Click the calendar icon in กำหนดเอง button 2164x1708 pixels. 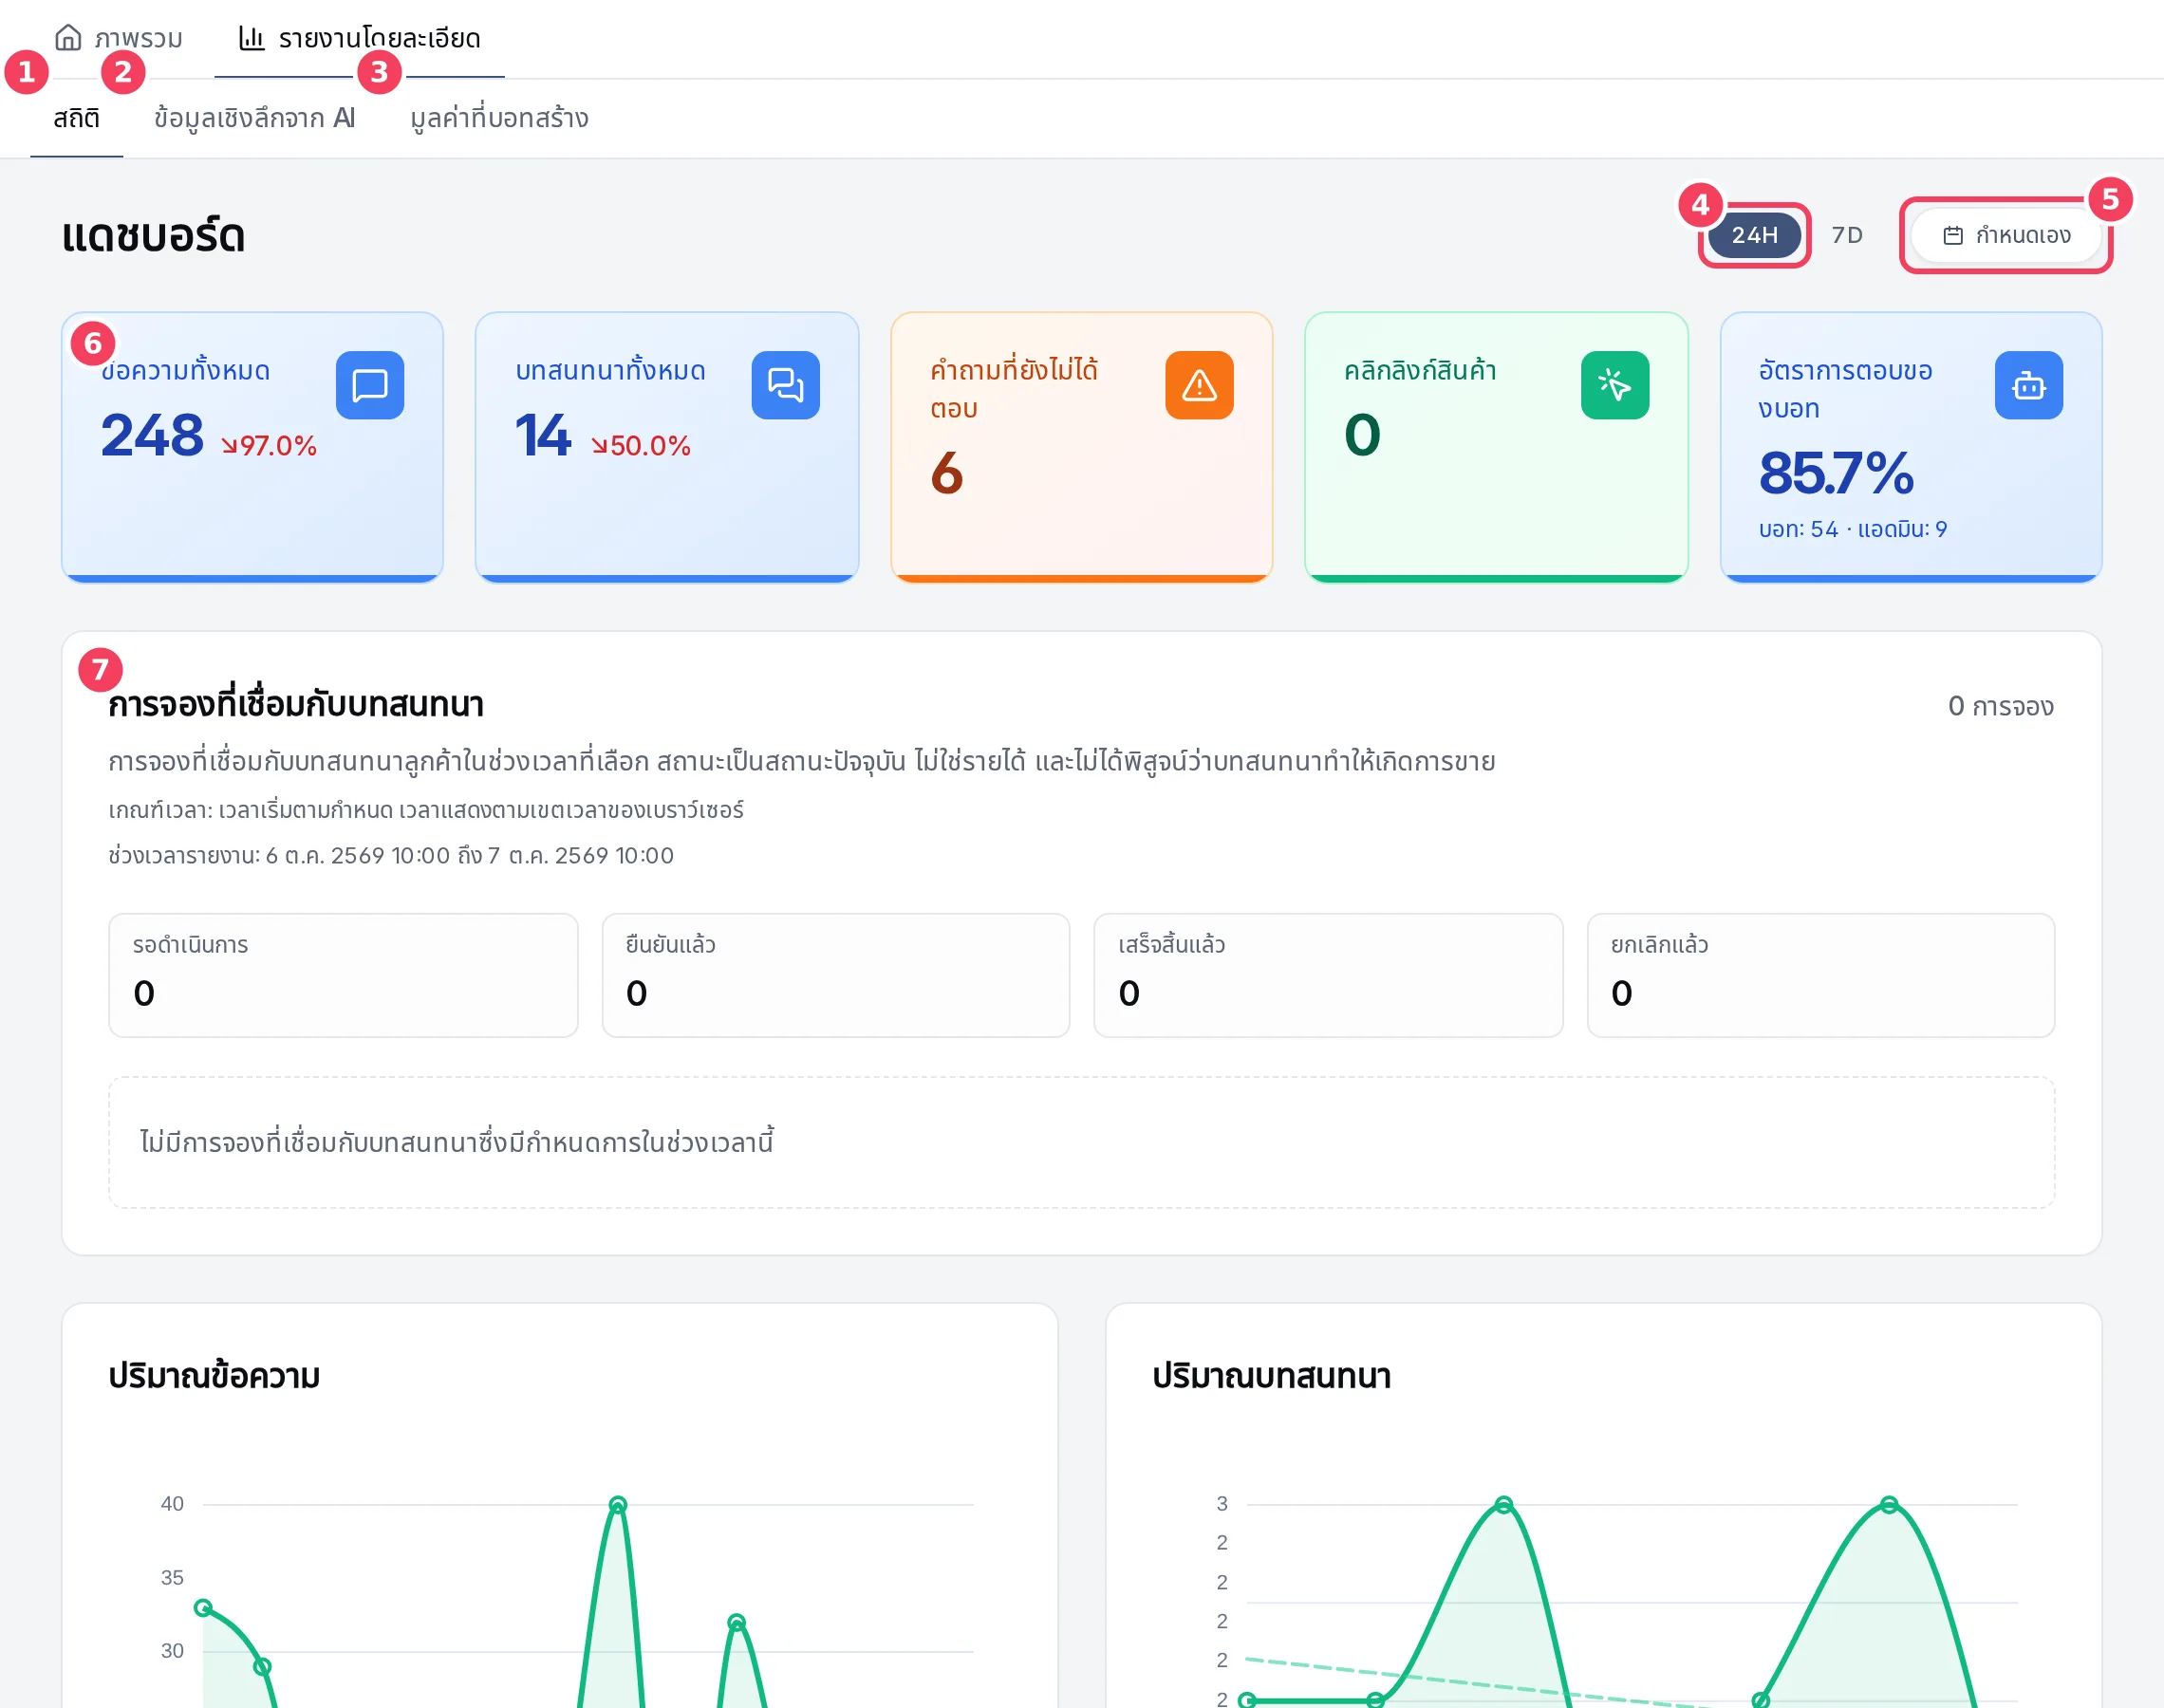[x=1952, y=236]
